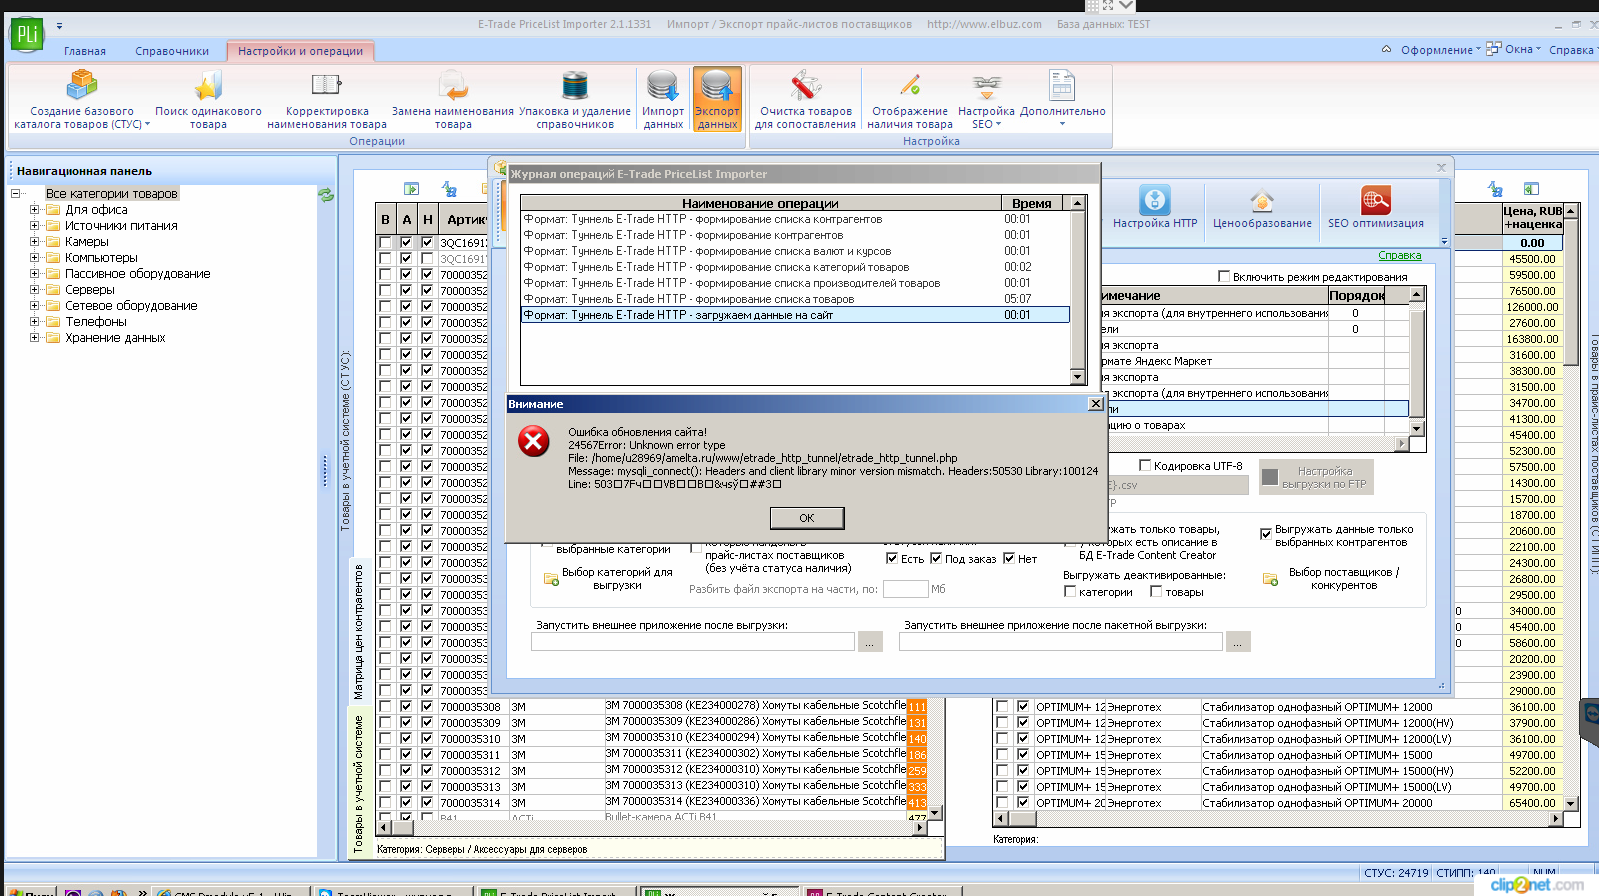Click browse '...' button for post-export application

(x=870, y=642)
